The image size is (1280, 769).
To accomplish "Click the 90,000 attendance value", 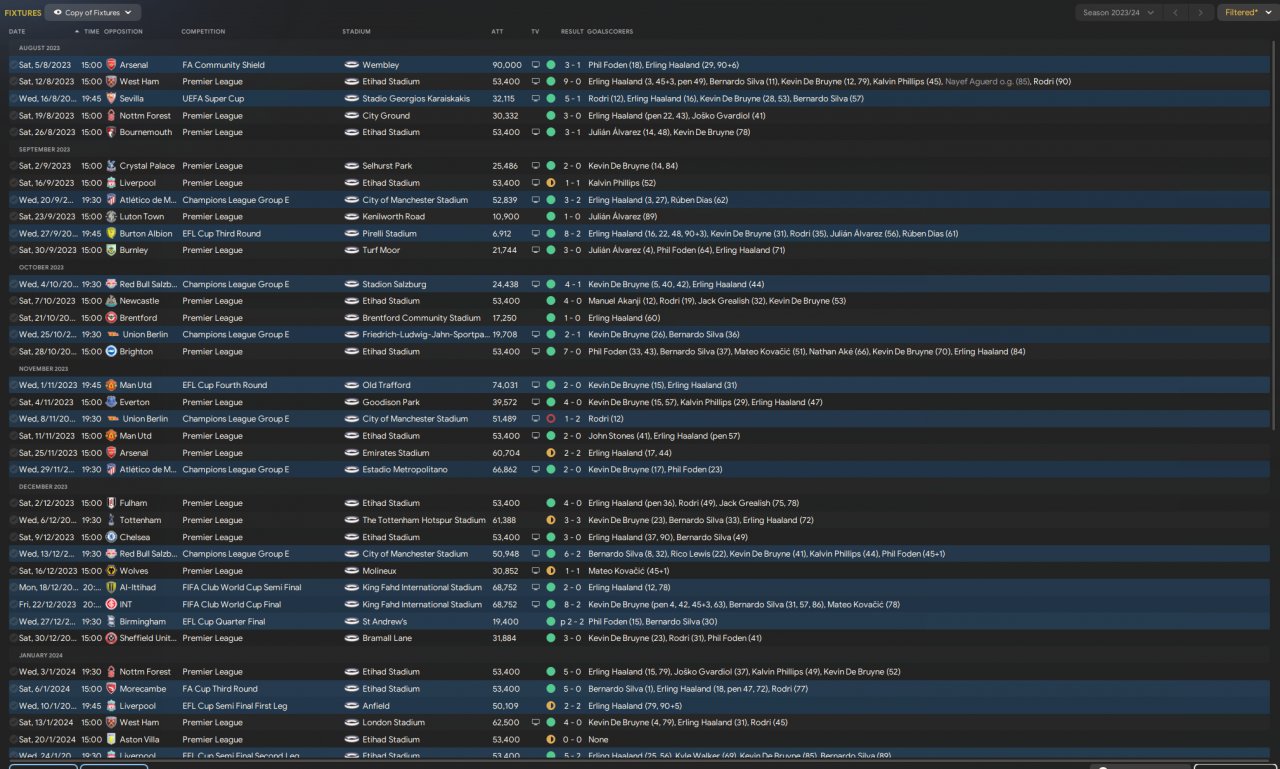I will coord(507,65).
